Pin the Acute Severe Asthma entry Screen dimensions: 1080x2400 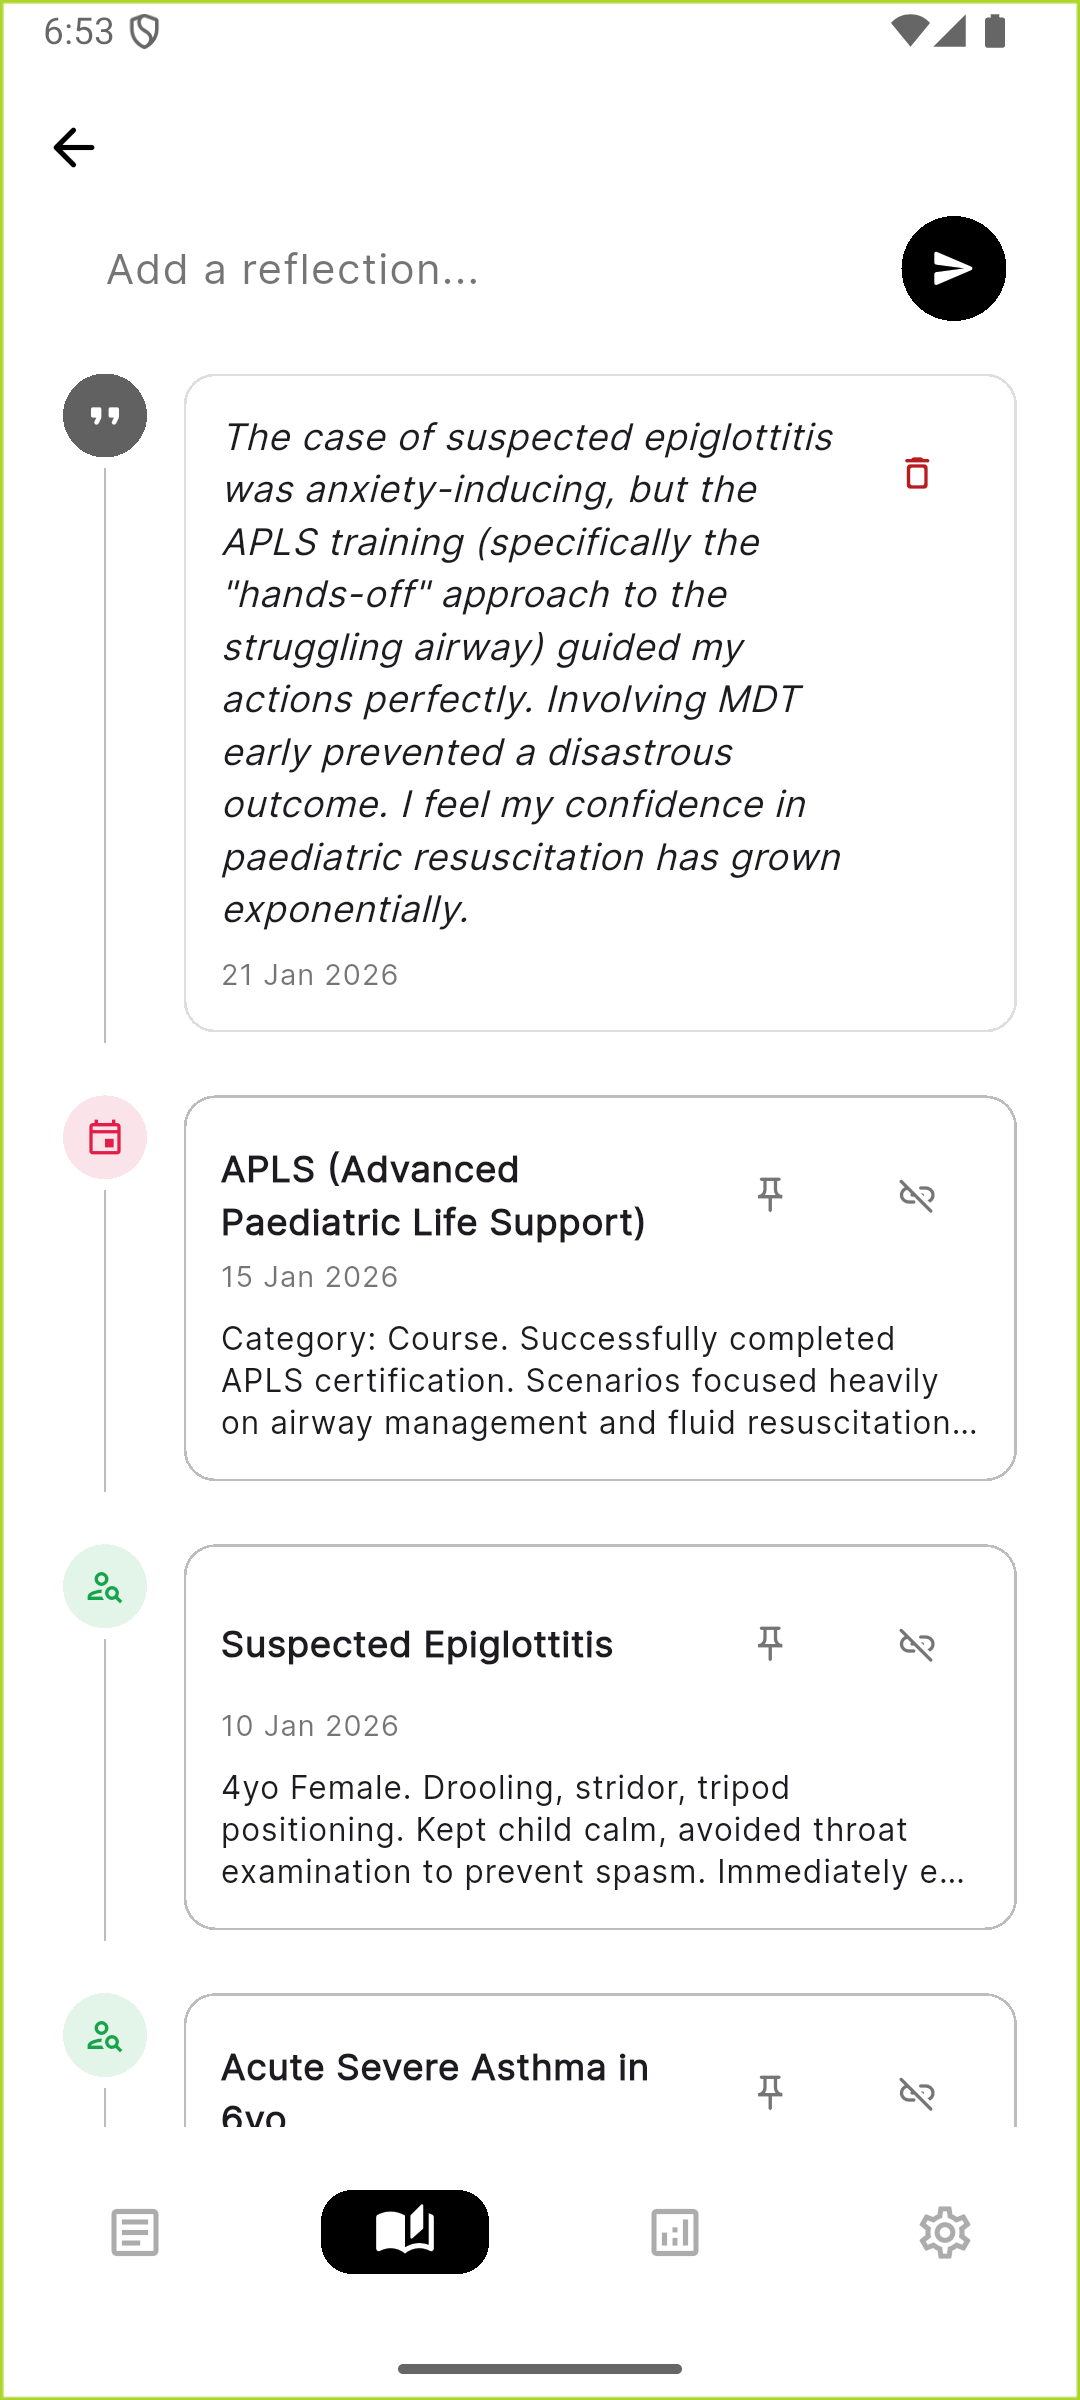(x=770, y=2091)
